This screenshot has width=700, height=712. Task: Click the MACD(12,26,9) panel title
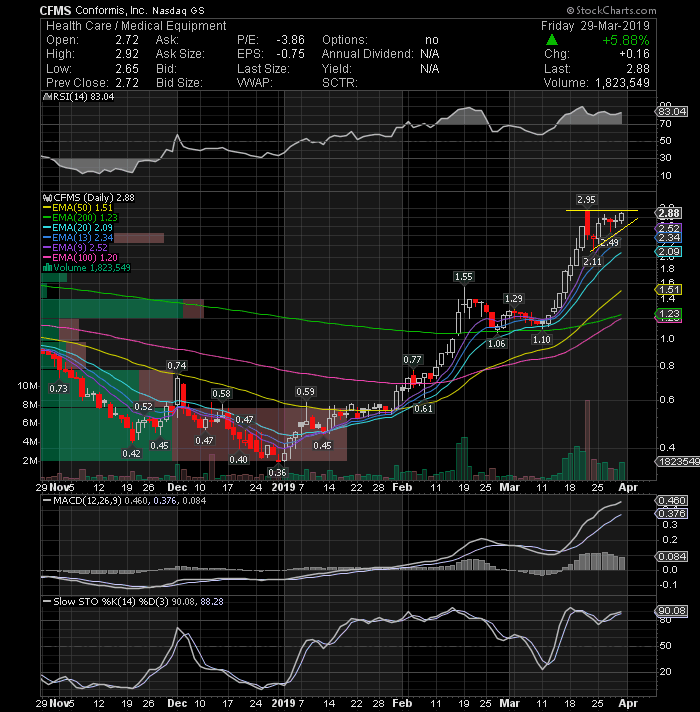click(87, 500)
